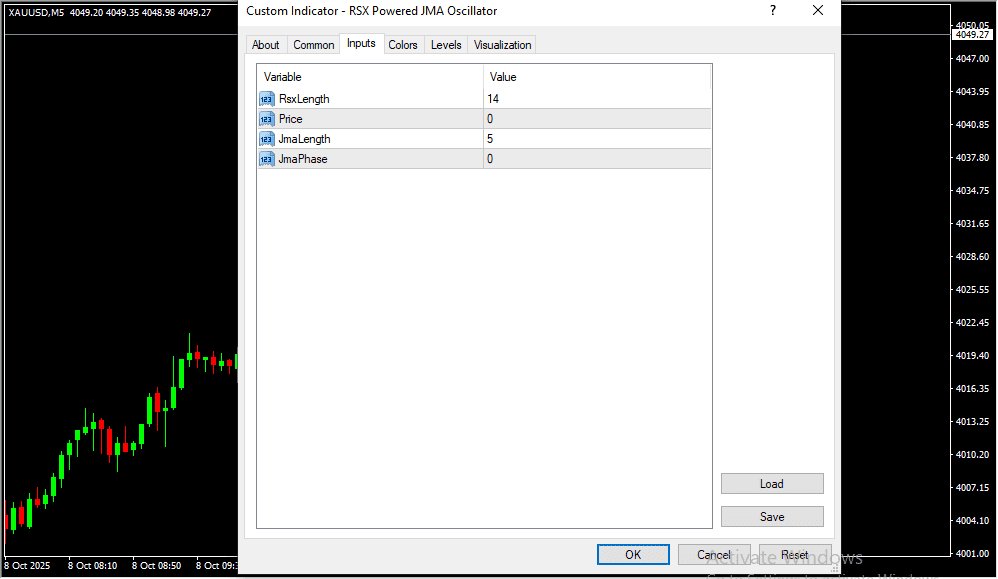Click the integer icon beside RsxLength

click(266, 99)
